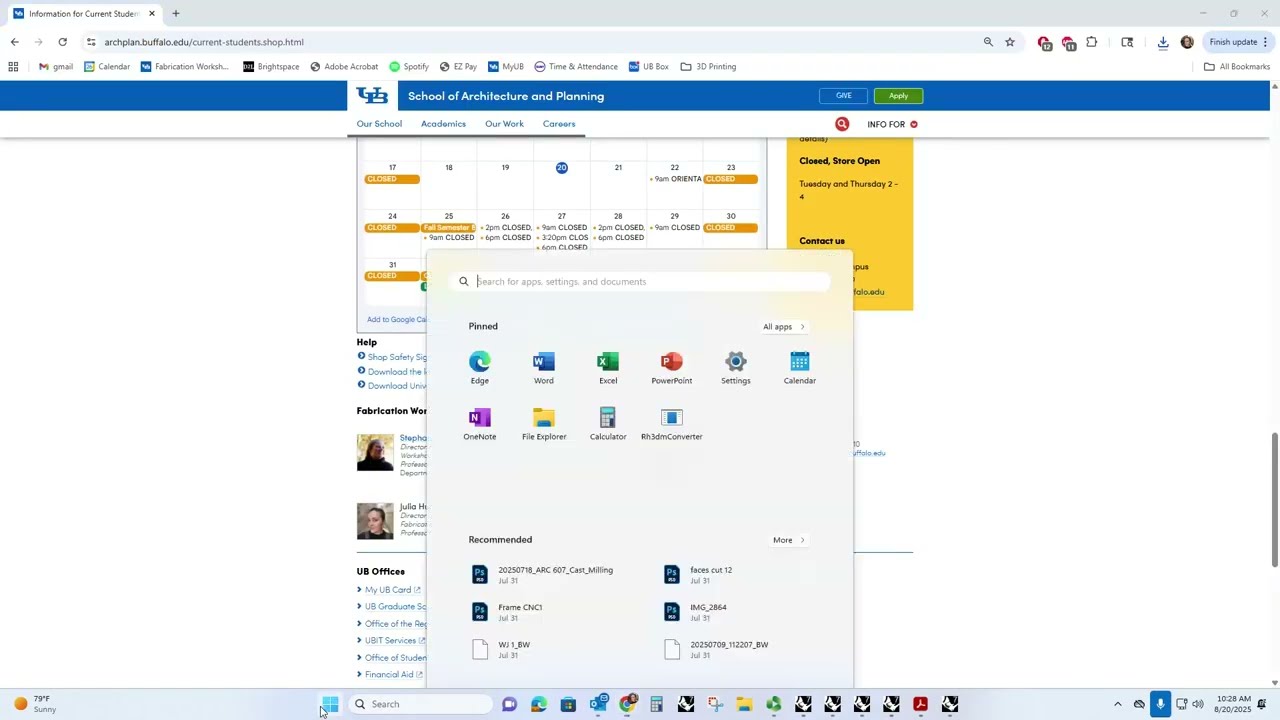This screenshot has height=720, width=1280.
Task: Open recommended file IMG_2864
Action: pos(697,612)
